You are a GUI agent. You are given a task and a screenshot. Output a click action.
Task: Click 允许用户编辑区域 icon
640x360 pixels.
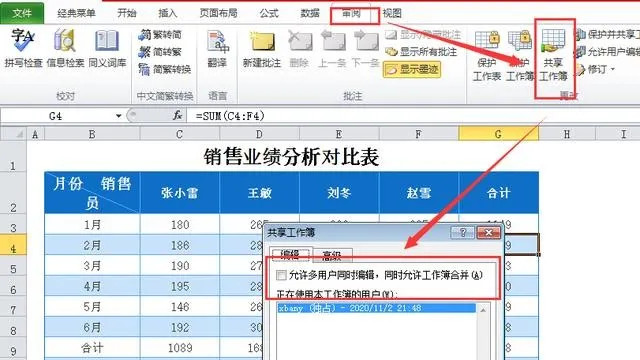581,52
